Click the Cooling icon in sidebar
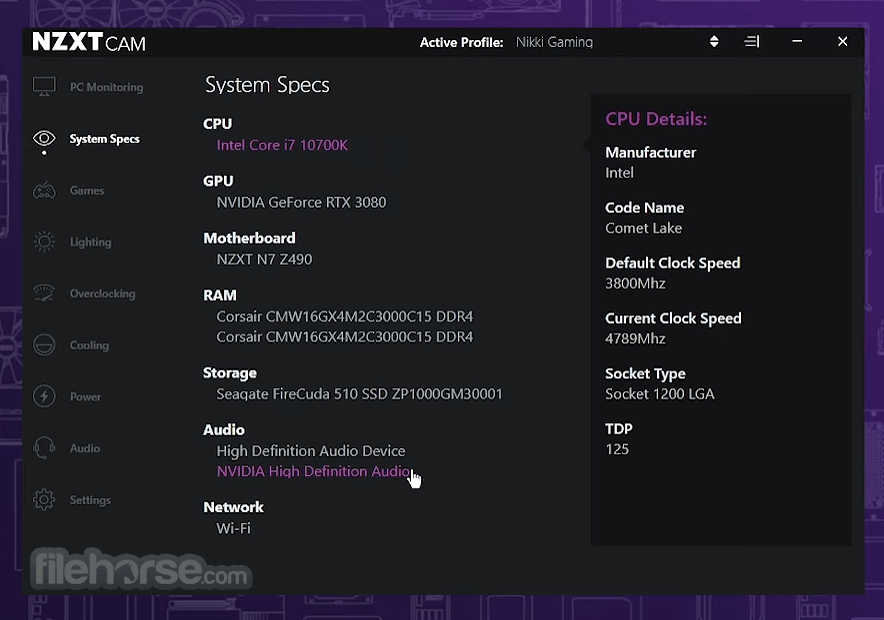884x620 pixels. 44,345
